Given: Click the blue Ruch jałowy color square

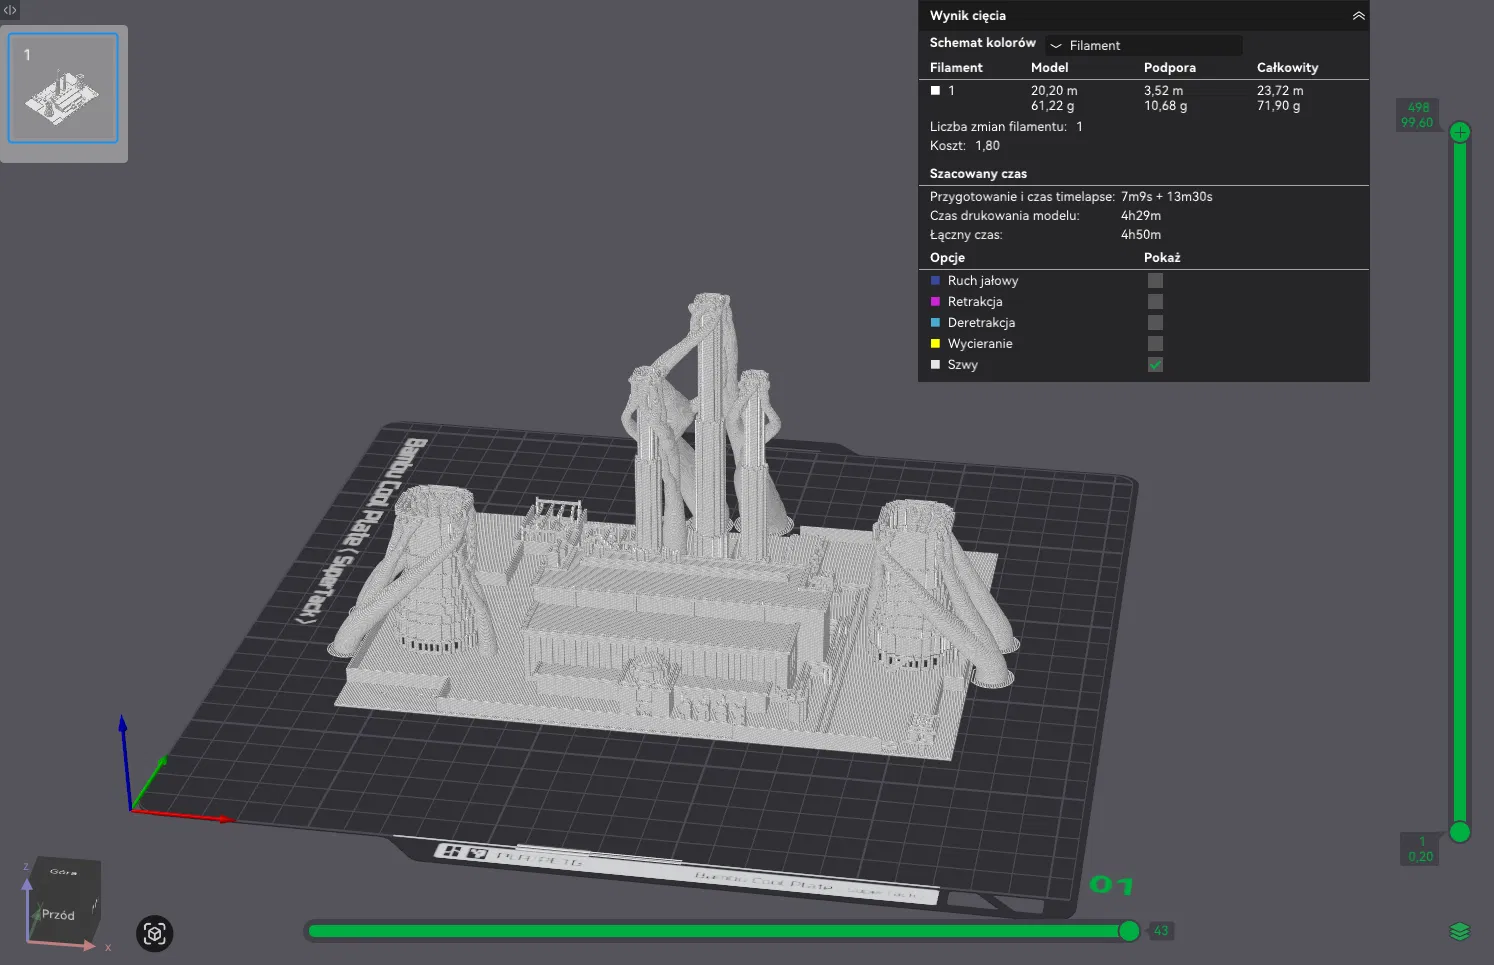Looking at the screenshot, I should 936,281.
